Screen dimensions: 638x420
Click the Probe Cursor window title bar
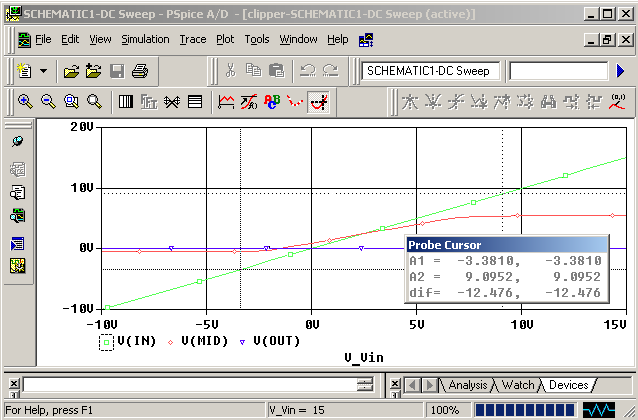(x=507, y=245)
